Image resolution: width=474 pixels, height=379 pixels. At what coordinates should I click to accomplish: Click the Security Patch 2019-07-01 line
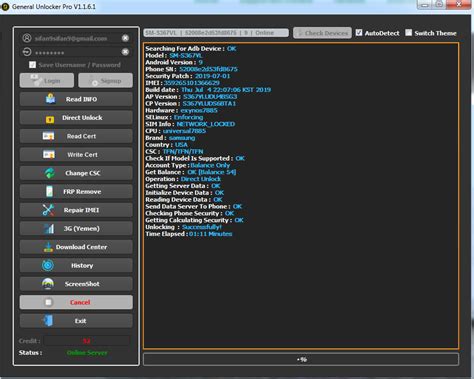pyautogui.click(x=188, y=76)
